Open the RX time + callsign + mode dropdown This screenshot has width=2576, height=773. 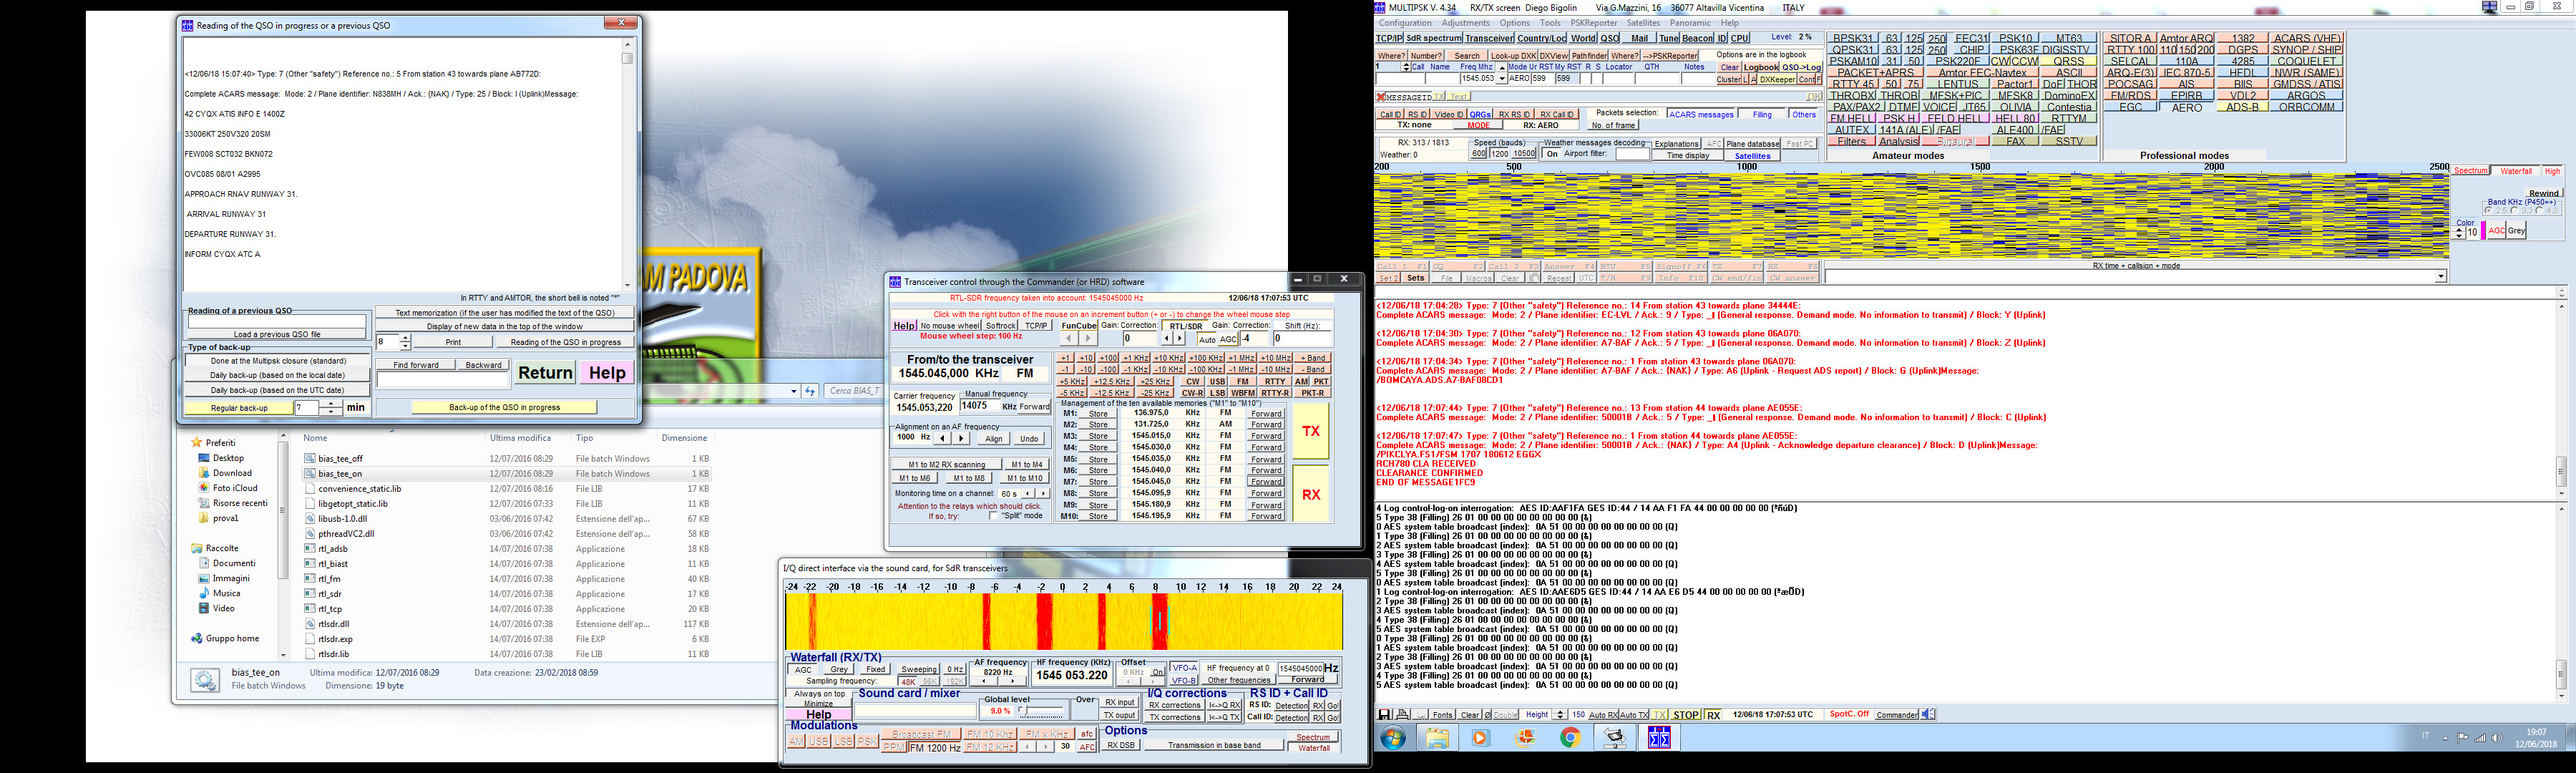pyautogui.click(x=2441, y=277)
